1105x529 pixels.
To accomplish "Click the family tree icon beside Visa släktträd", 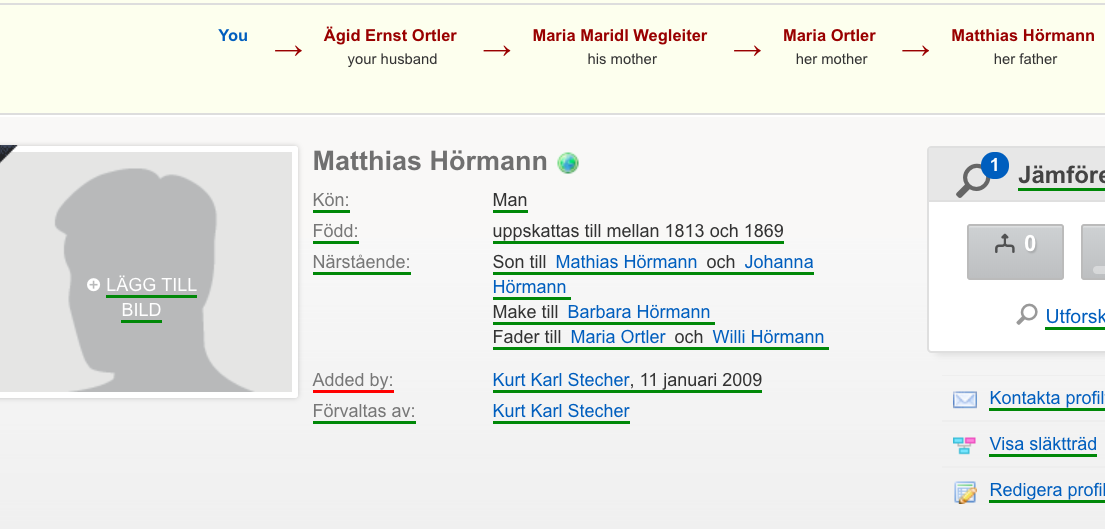I will 965,445.
